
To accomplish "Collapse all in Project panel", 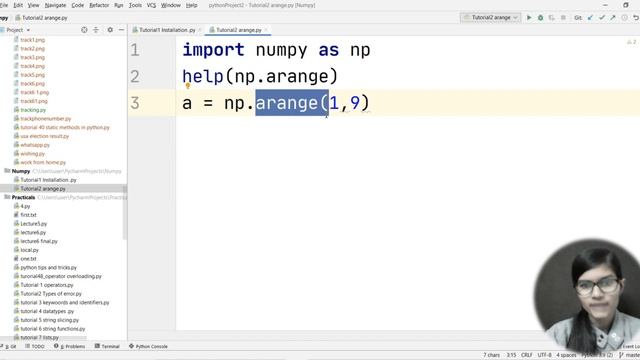I will 96,30.
